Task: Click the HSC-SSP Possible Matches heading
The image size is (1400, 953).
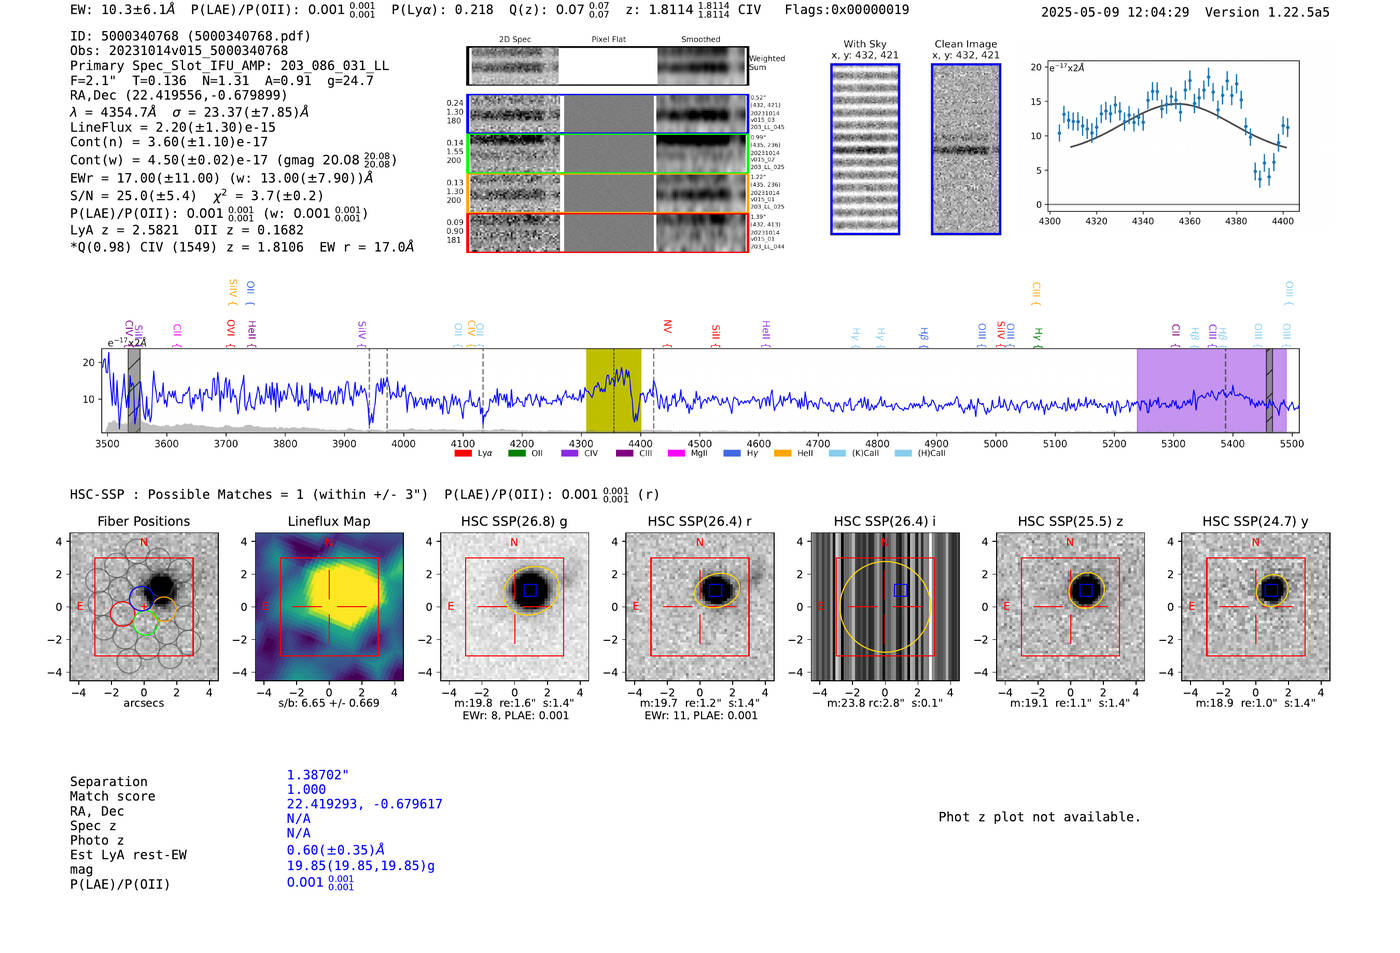Action: click(249, 495)
